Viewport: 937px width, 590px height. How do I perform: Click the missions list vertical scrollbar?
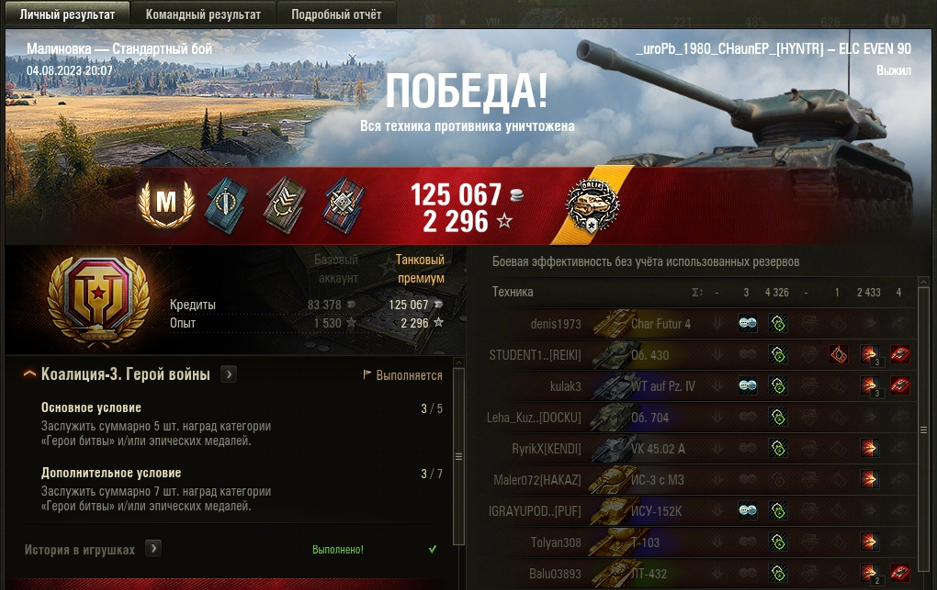[x=459, y=457]
